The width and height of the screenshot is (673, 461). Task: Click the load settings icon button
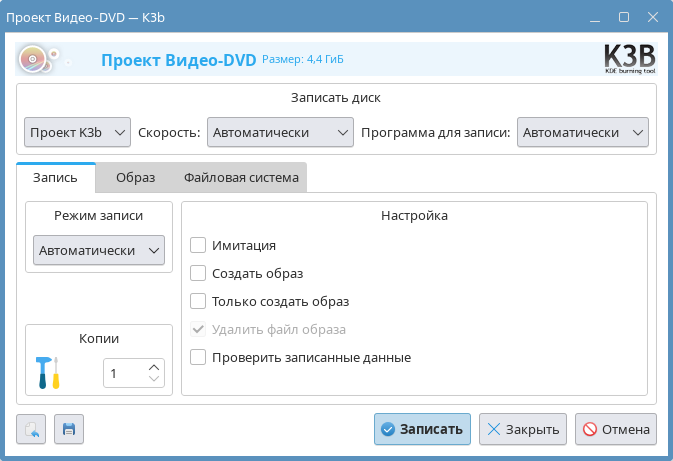31,429
